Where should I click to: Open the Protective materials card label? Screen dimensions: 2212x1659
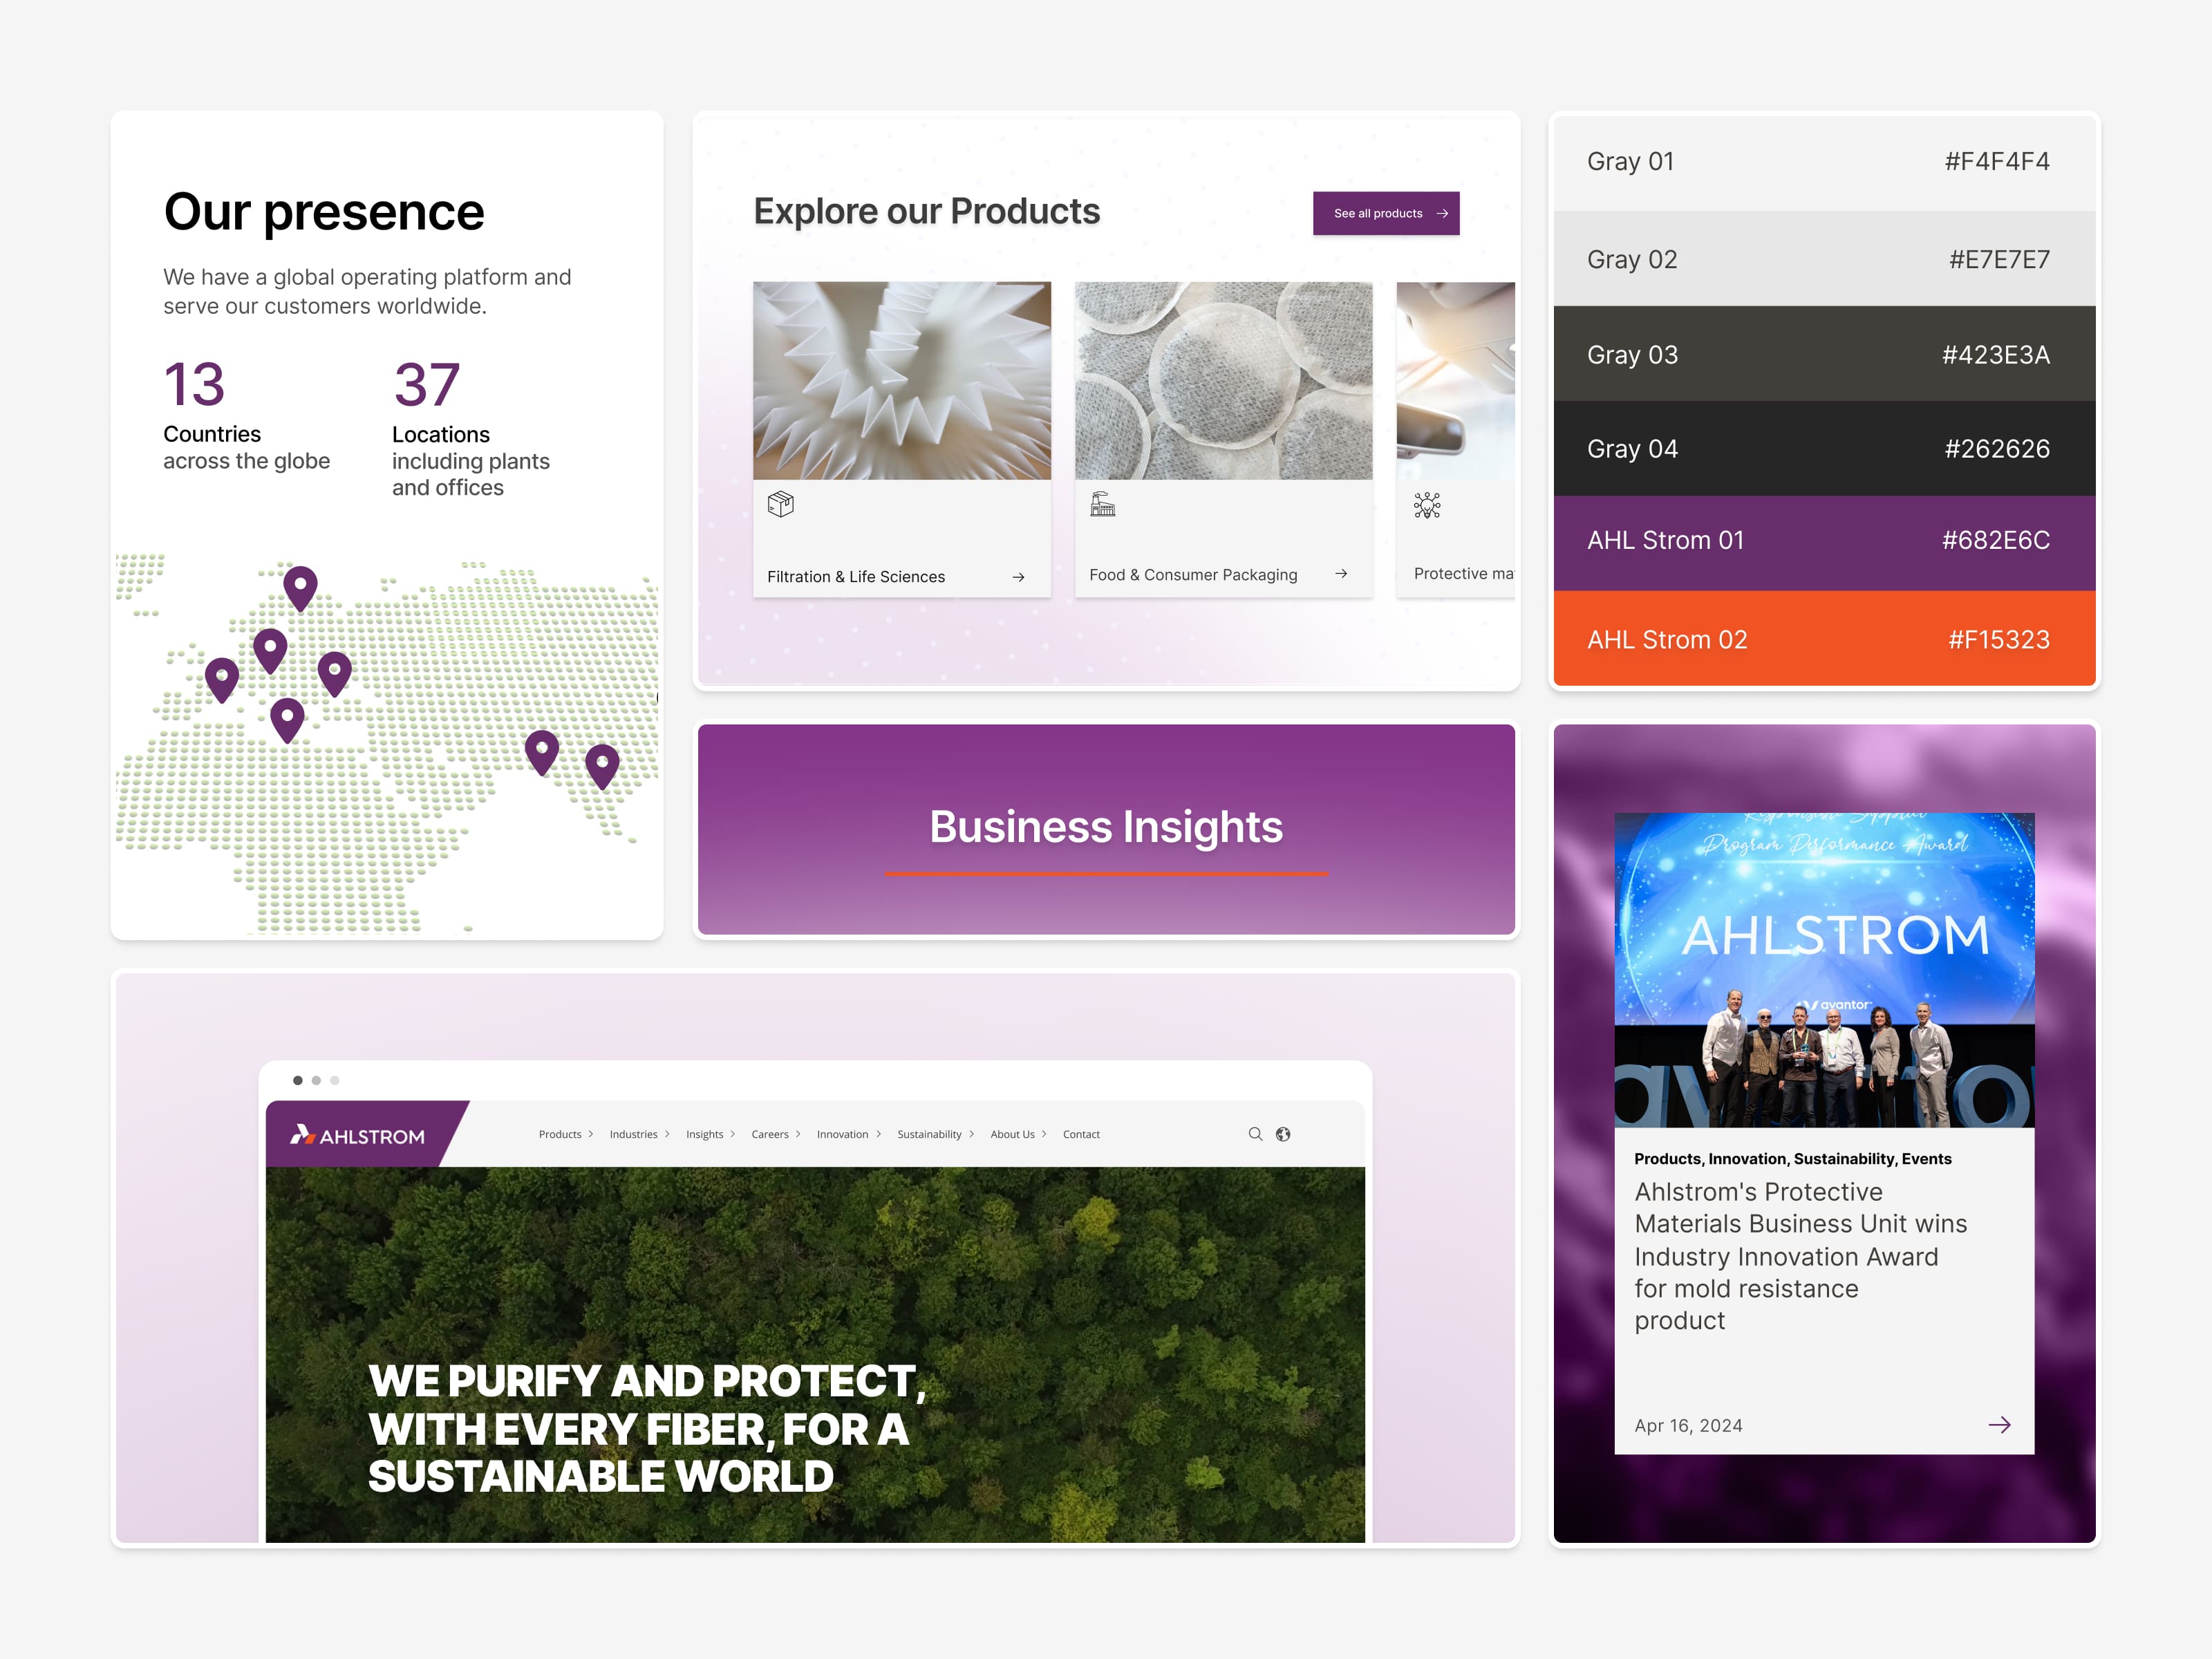[x=1463, y=573]
